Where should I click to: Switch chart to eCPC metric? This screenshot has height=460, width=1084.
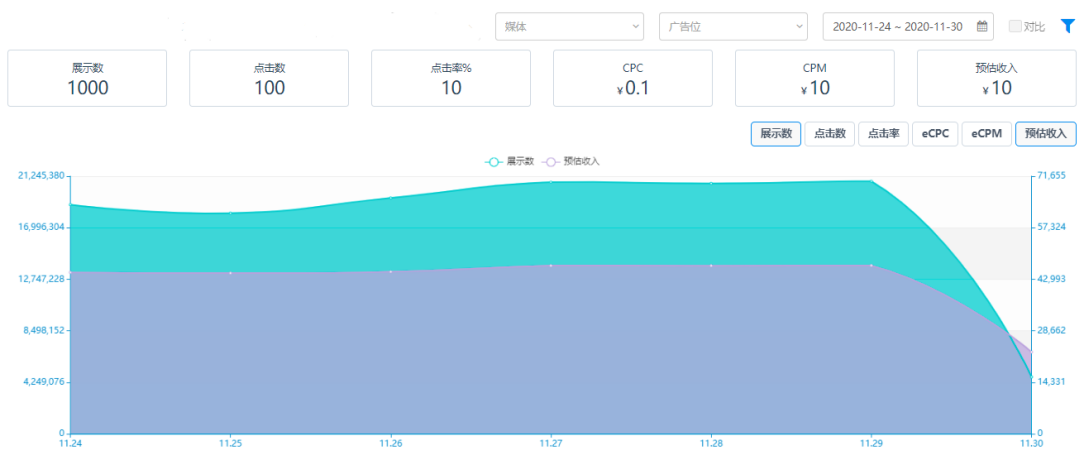pos(935,134)
